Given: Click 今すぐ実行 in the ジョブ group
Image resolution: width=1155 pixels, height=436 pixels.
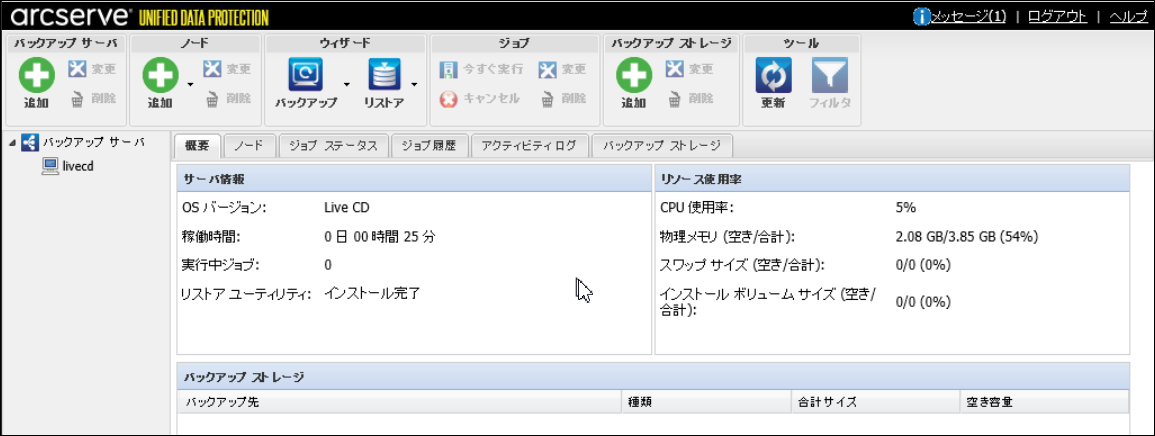Looking at the screenshot, I should pyautogui.click(x=481, y=69).
